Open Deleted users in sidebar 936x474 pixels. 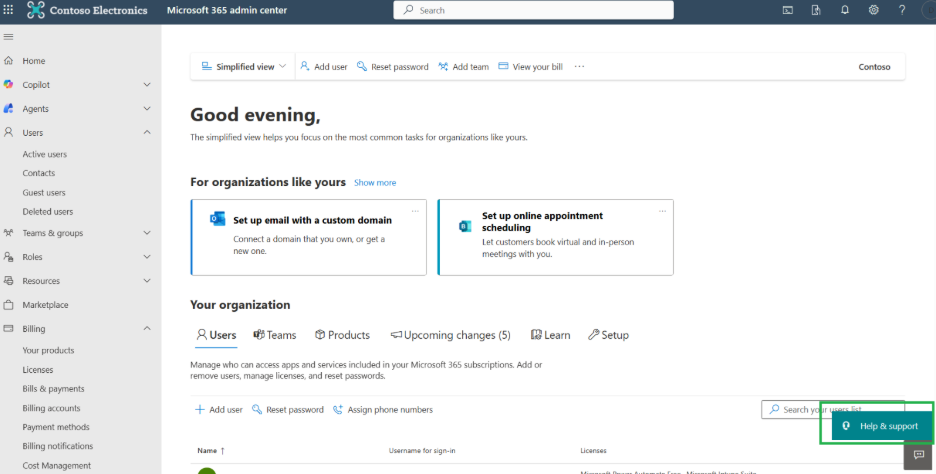pyautogui.click(x=48, y=212)
